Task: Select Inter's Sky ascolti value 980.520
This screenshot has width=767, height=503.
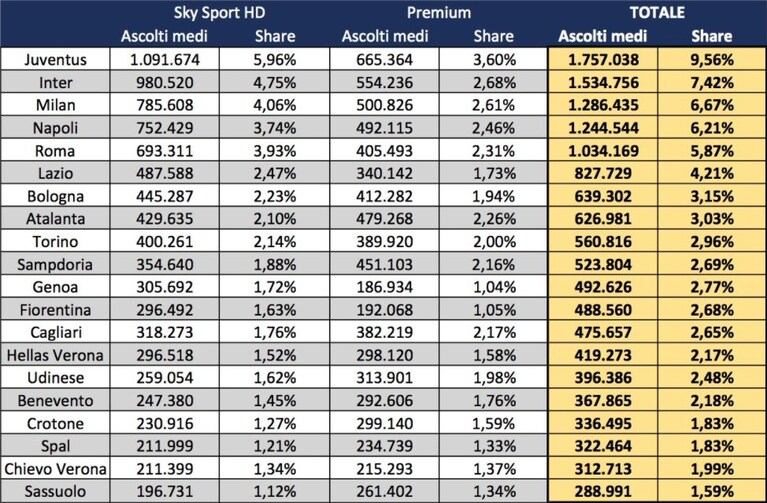Action: [165, 82]
